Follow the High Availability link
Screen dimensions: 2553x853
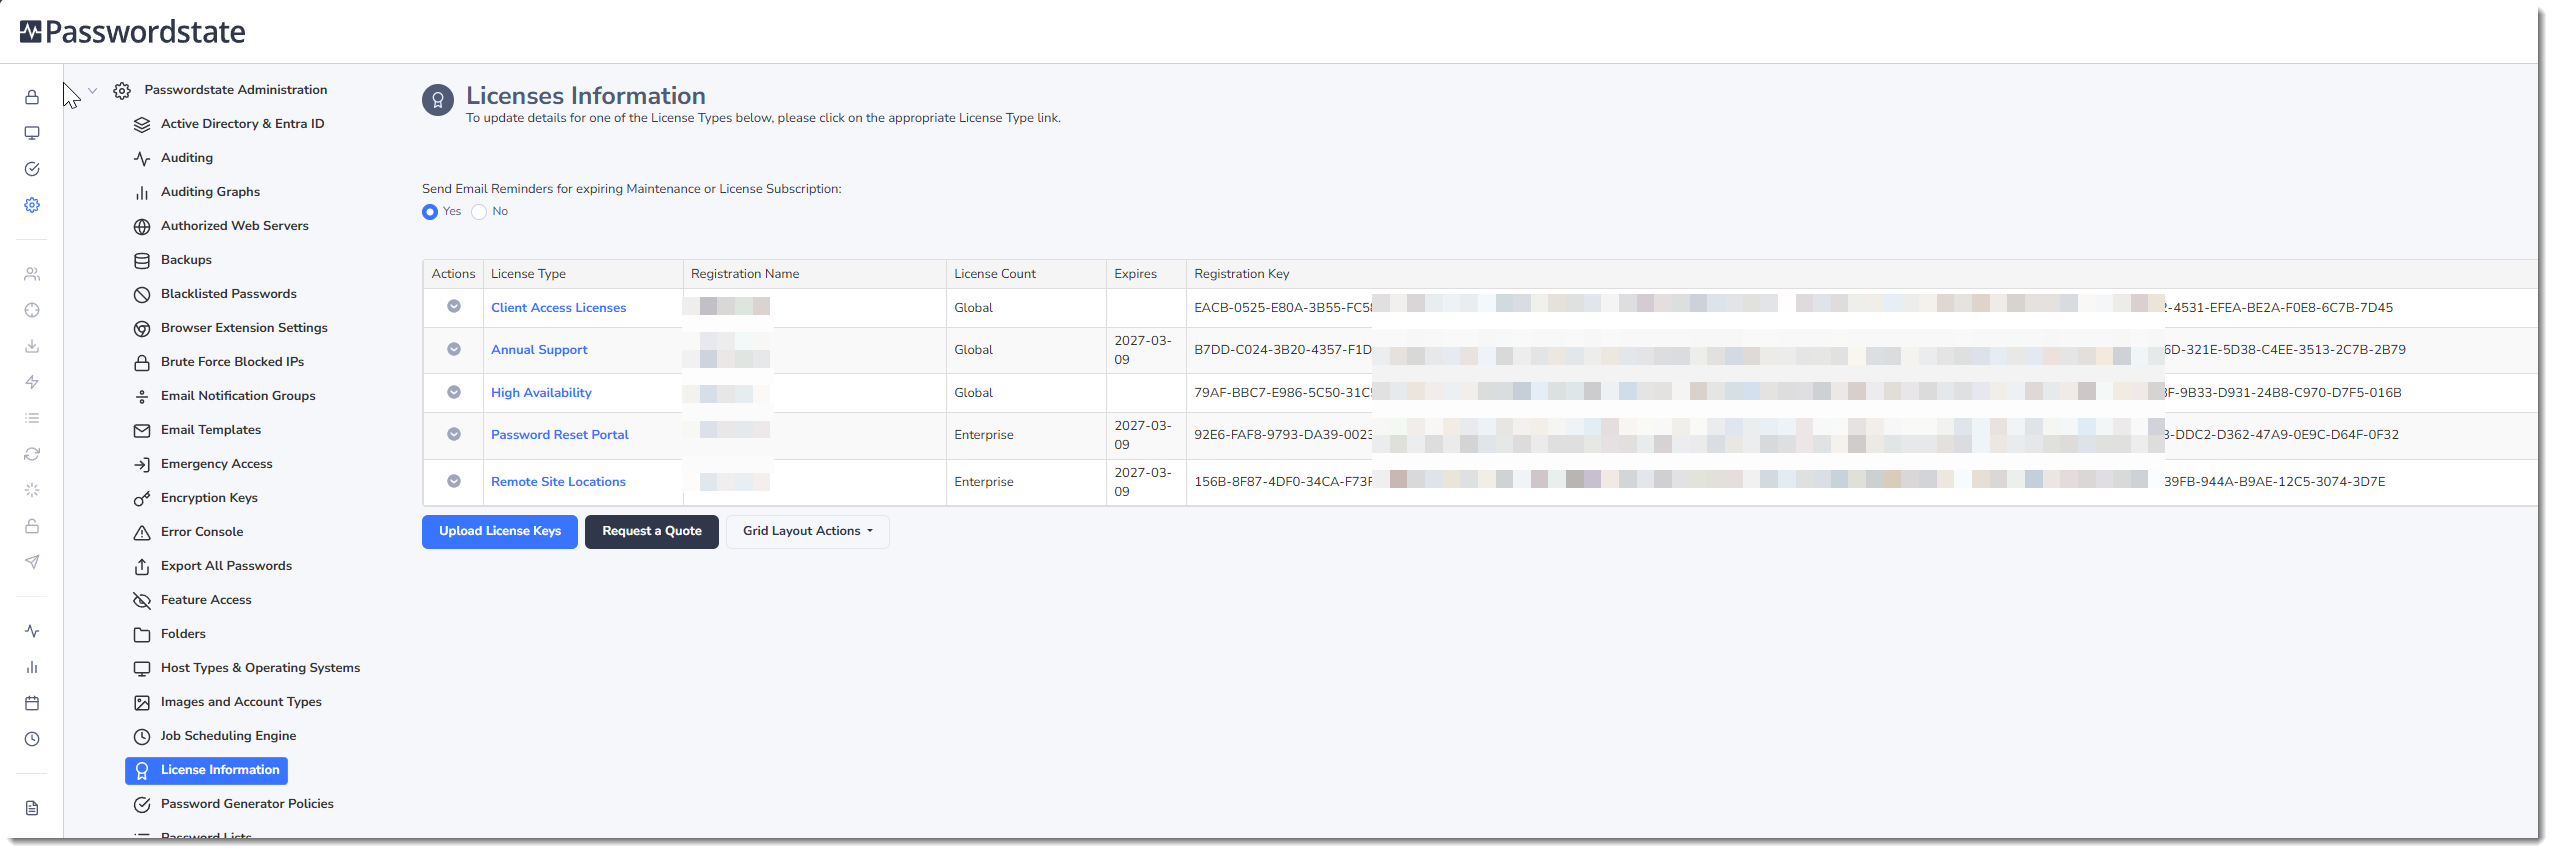[x=541, y=393]
